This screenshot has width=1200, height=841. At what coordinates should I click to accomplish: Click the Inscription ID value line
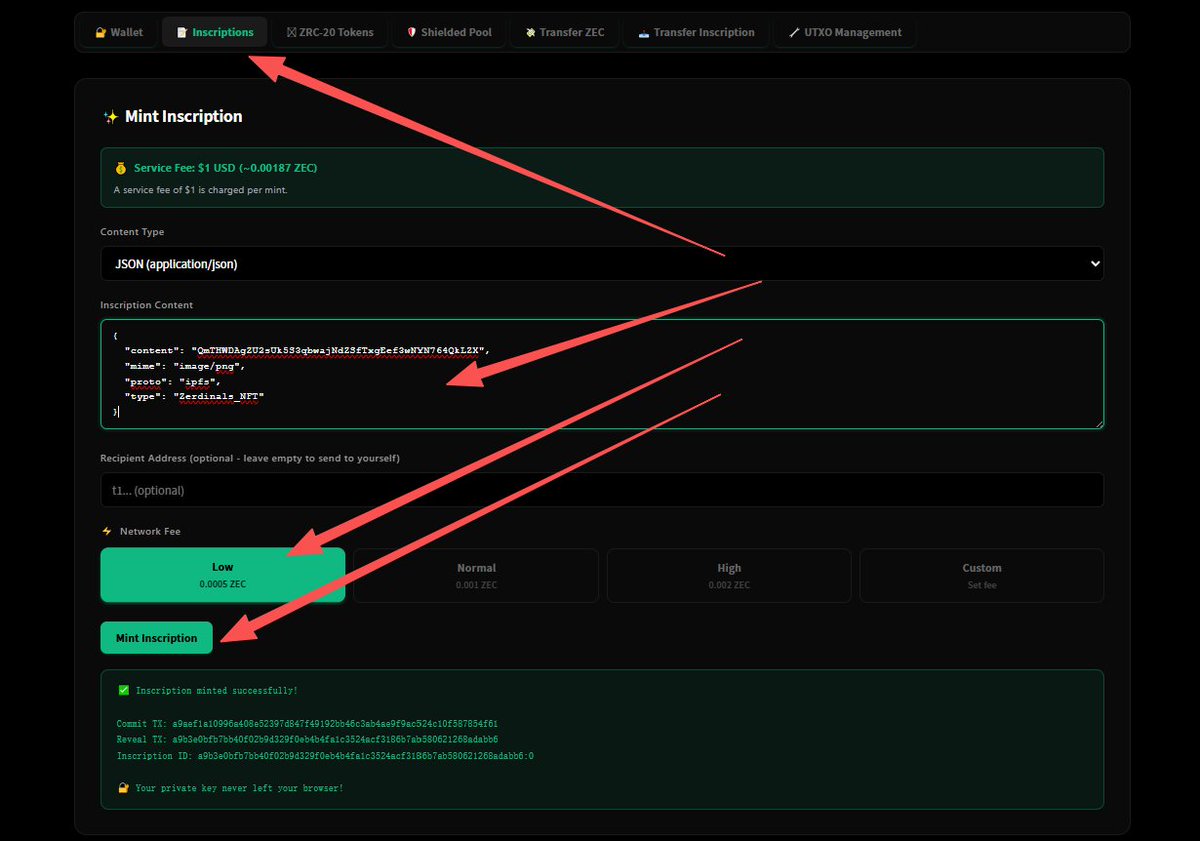pos(325,756)
